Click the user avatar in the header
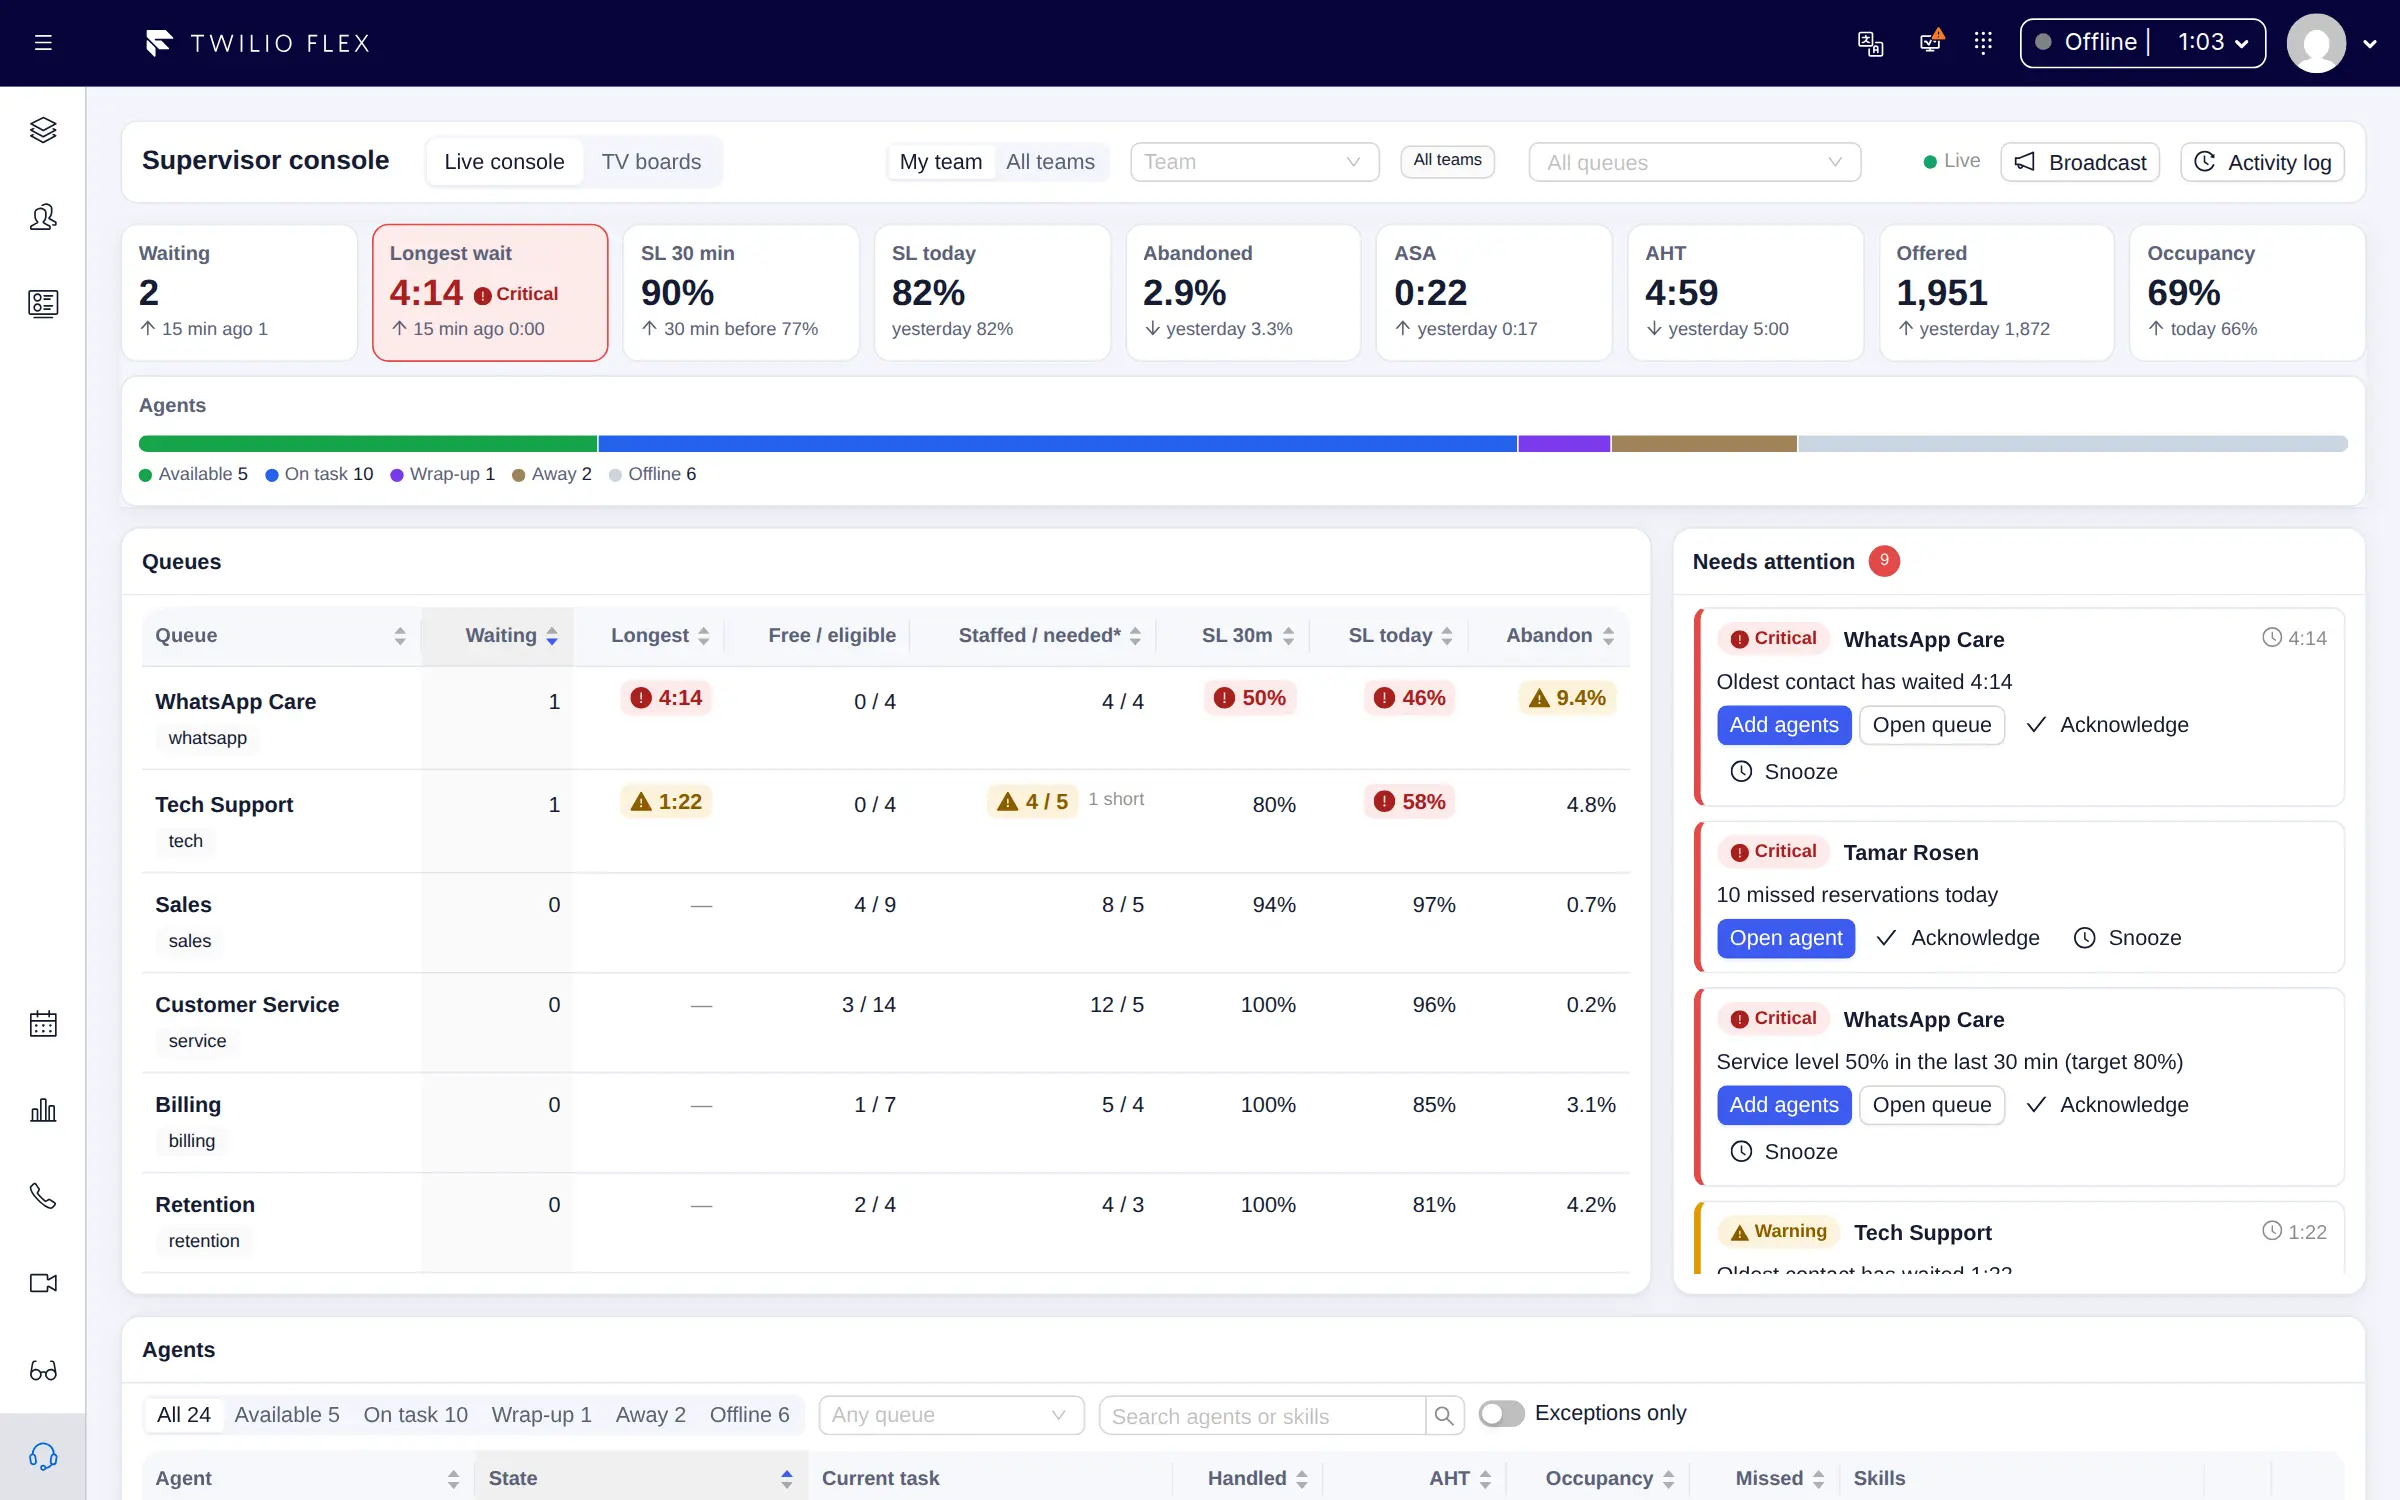Viewport: 2400px width, 1500px height. pyautogui.click(x=2316, y=43)
